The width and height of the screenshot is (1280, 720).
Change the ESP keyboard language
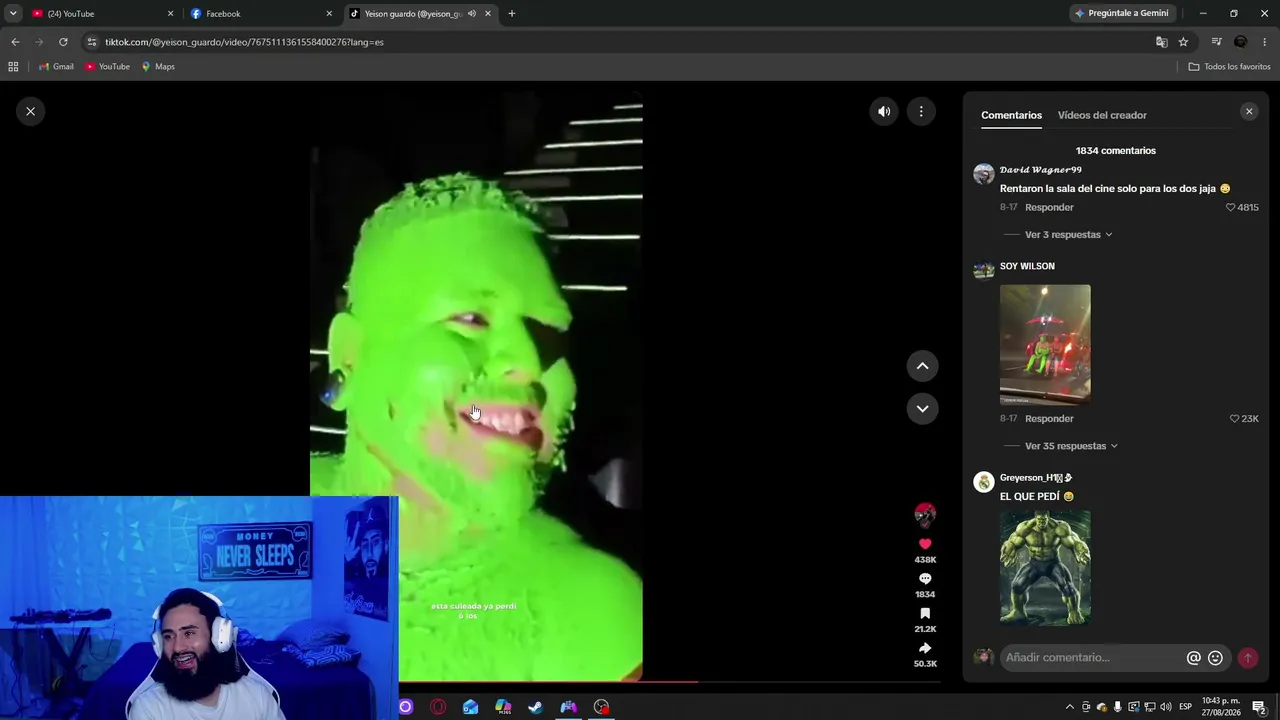coord(1185,707)
